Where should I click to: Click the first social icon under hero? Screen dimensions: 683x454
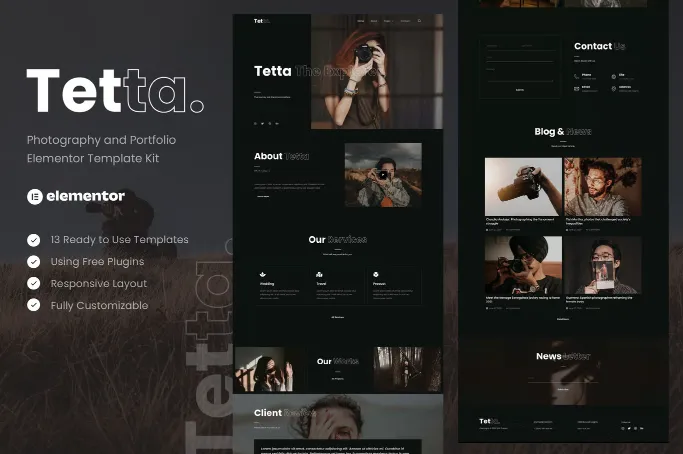click(256, 123)
